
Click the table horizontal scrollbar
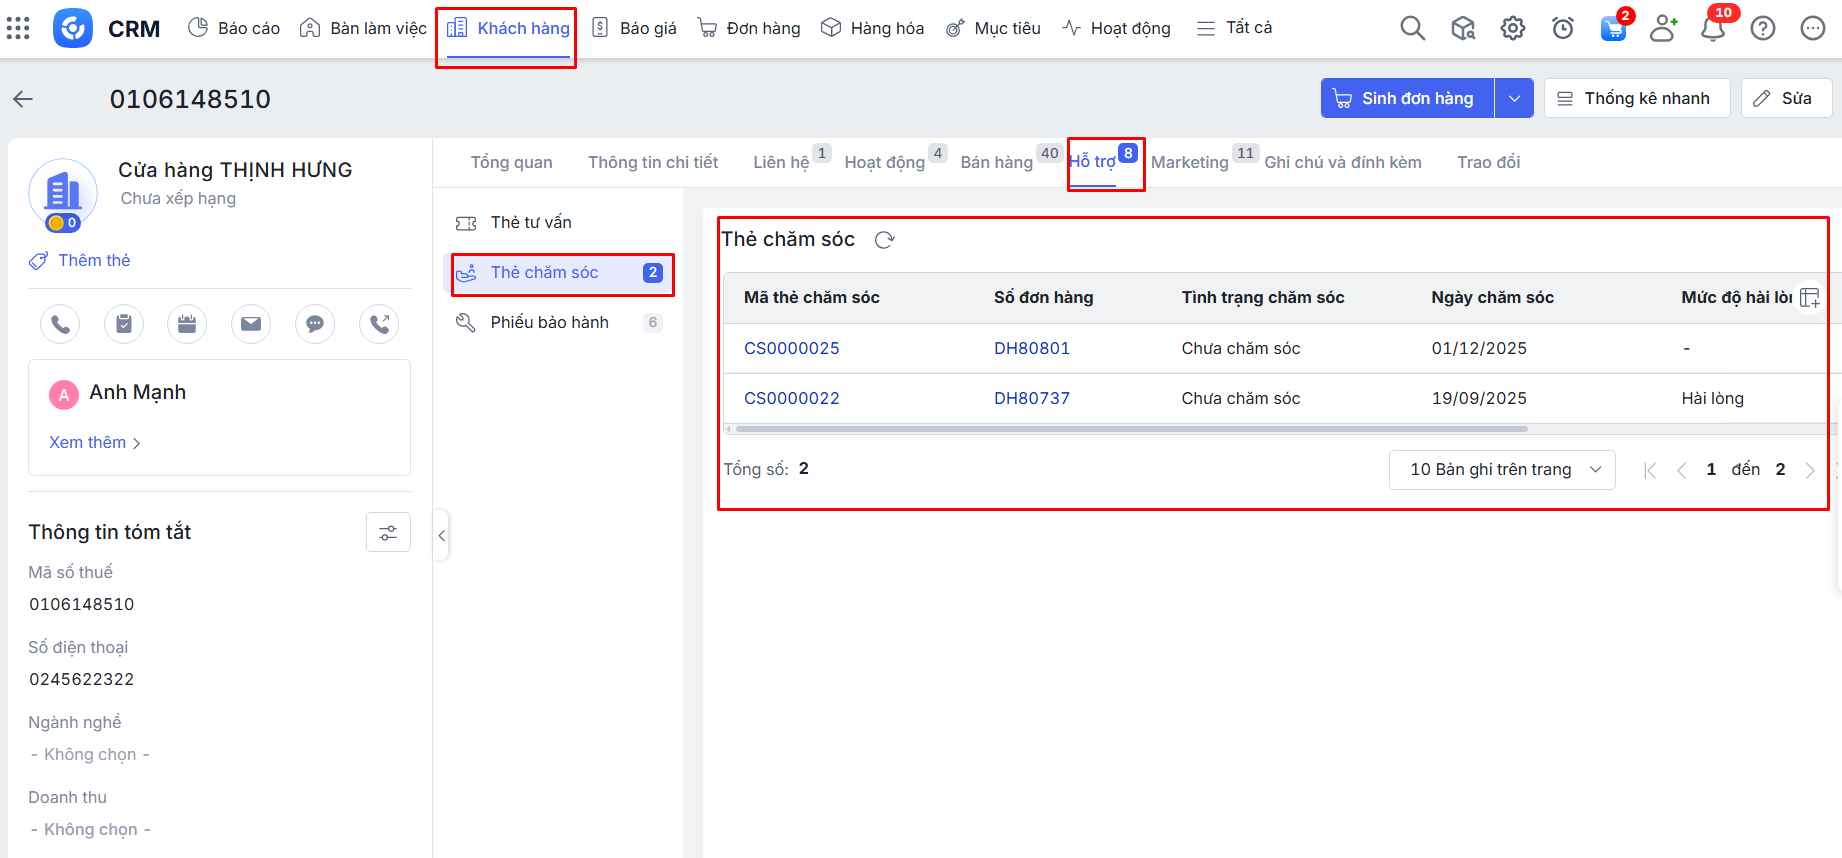click(x=1130, y=429)
